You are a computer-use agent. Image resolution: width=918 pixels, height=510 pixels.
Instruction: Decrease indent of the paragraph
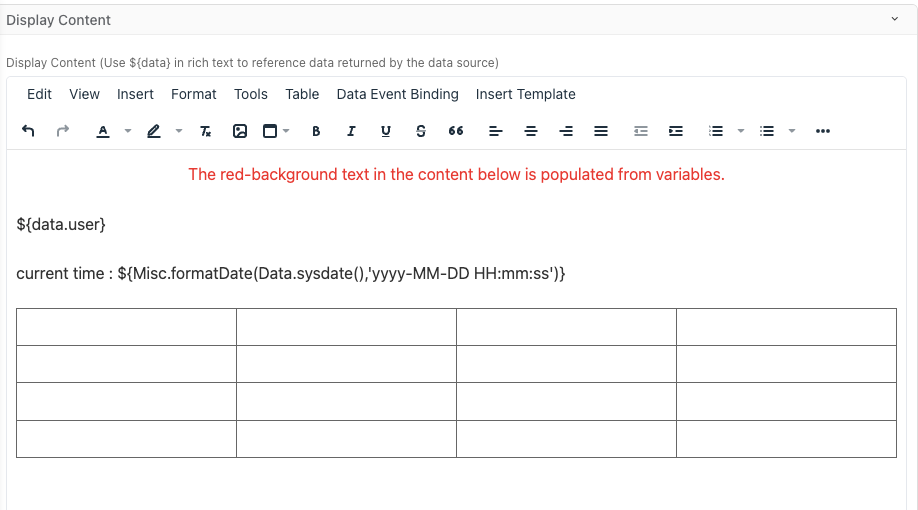click(642, 131)
